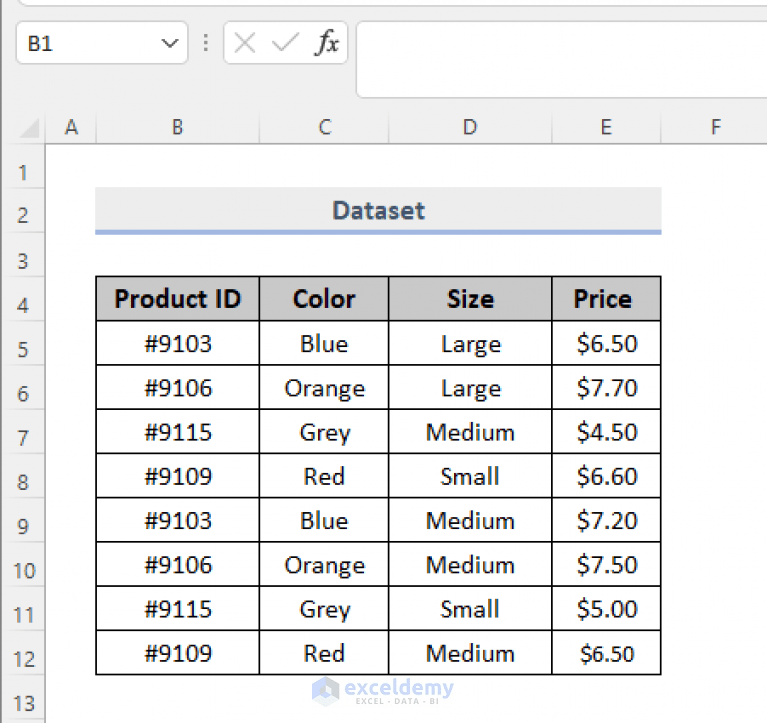
Task: Select cell Large in row 5
Action: (x=470, y=343)
